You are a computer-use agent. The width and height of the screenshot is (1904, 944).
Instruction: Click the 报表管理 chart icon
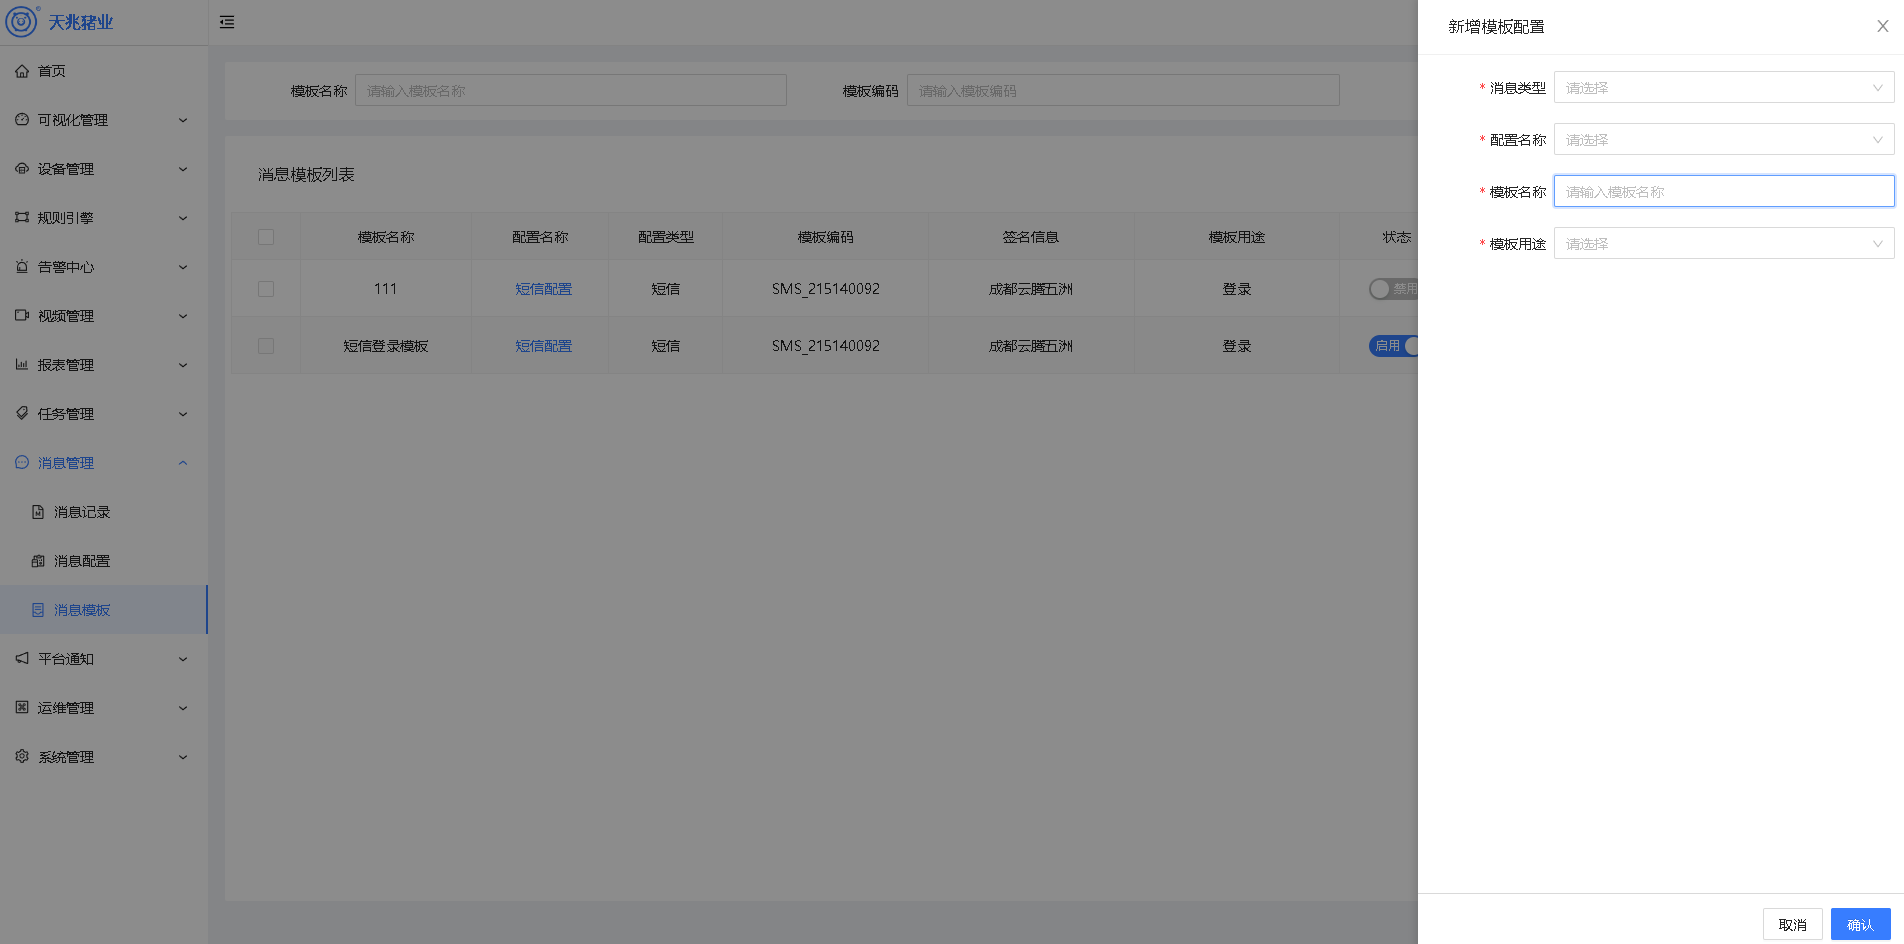click(22, 365)
